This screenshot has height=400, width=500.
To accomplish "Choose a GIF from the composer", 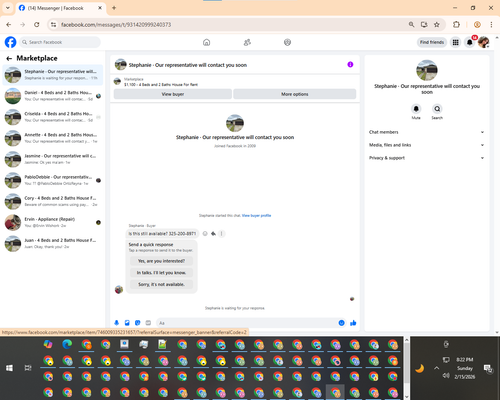I will [148, 323].
